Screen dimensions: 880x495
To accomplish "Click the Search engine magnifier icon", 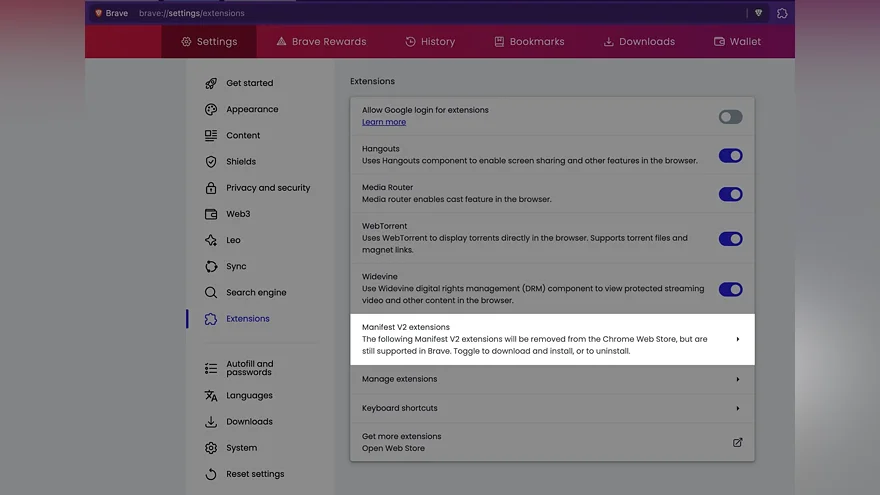I will (x=211, y=292).
